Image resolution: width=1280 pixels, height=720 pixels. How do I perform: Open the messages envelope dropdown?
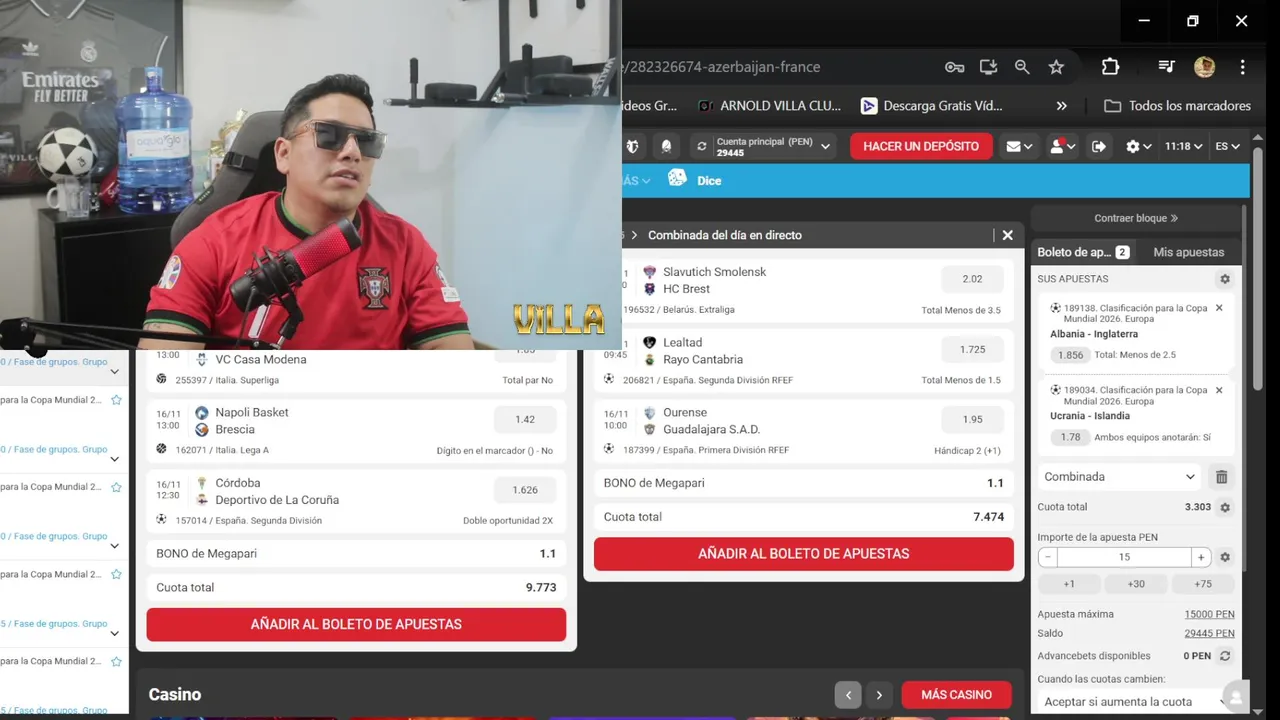click(1019, 146)
